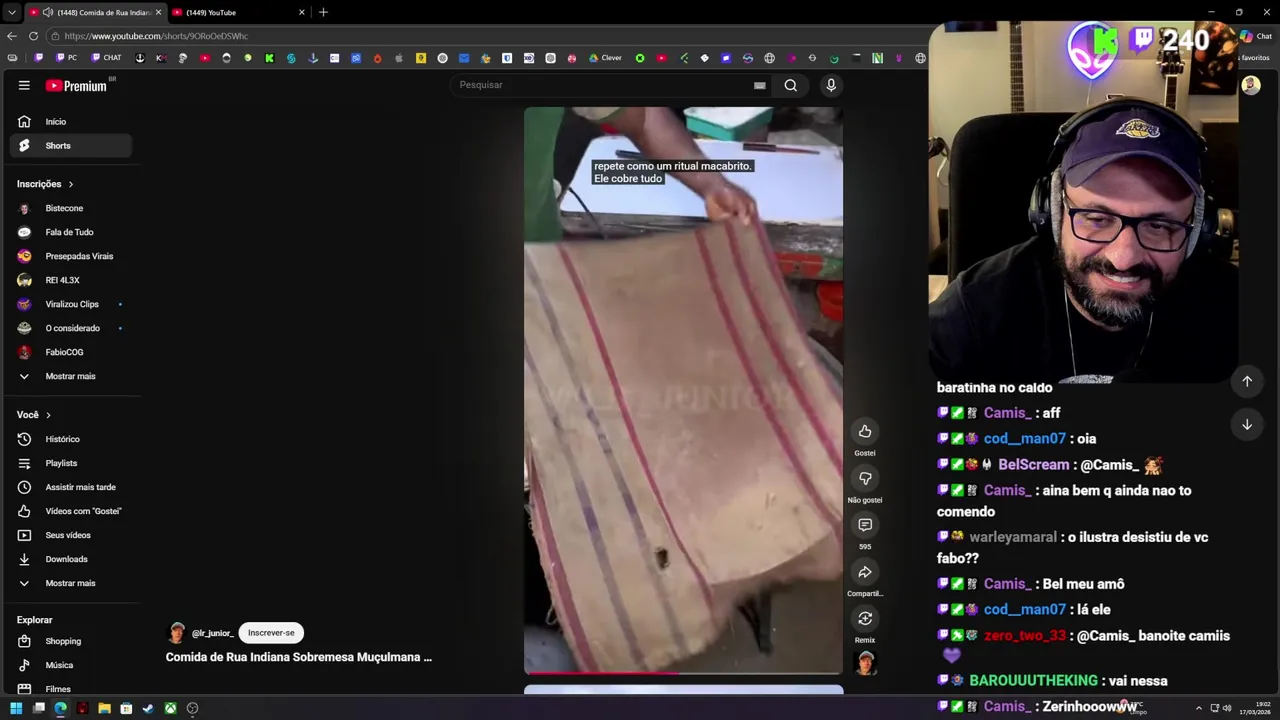The image size is (1280, 720).
Task: Go to previous short with up arrow
Action: (x=1247, y=381)
